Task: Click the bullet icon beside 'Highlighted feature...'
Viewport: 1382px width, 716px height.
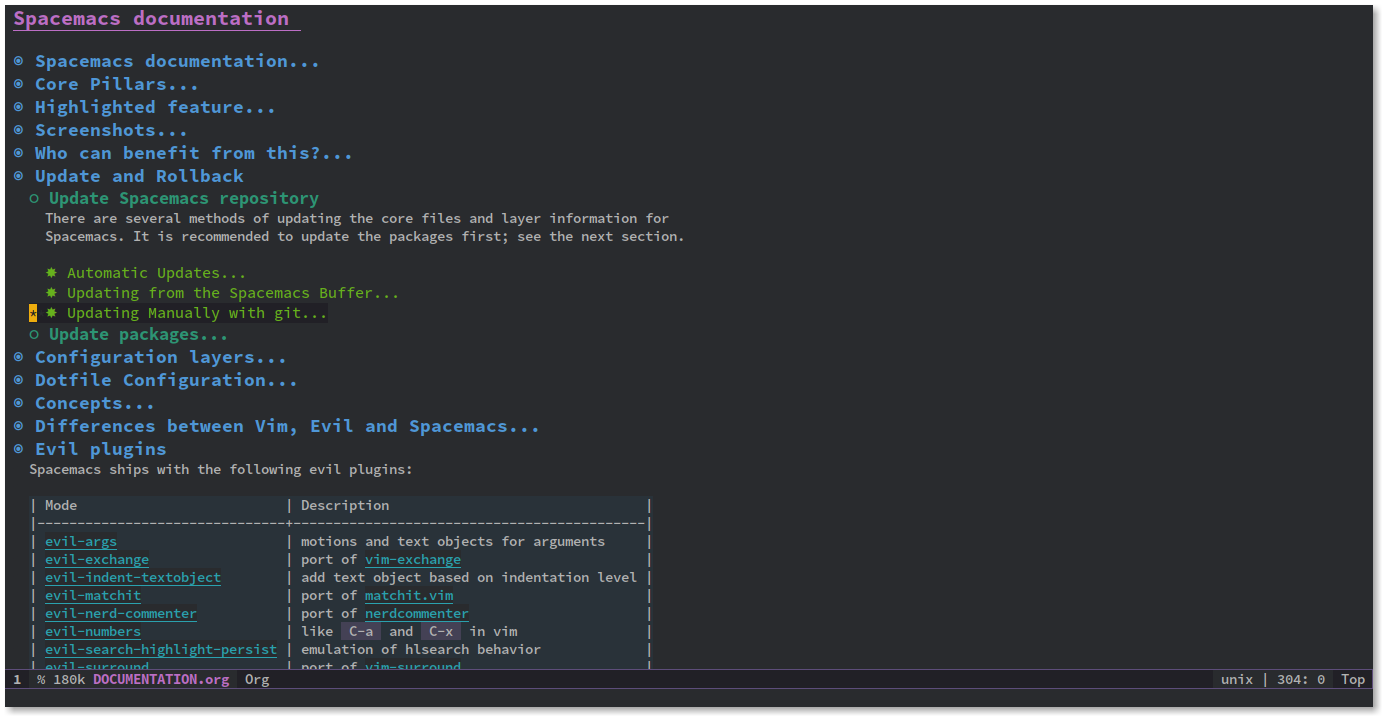Action: (x=18, y=107)
